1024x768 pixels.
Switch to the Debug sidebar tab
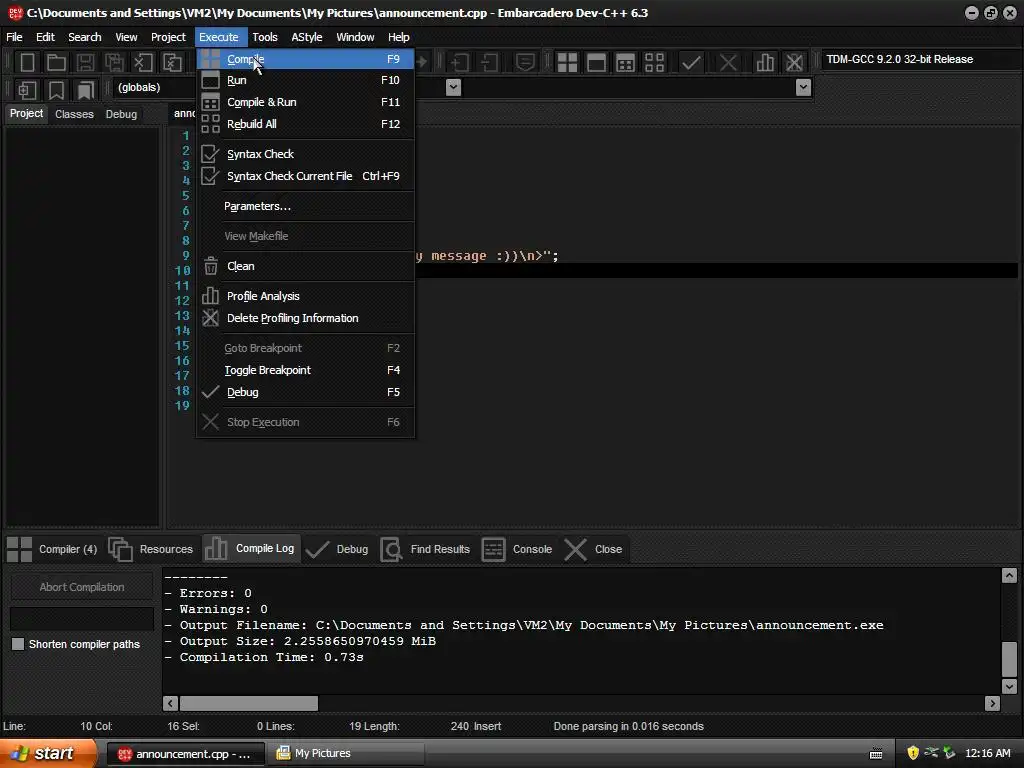point(121,114)
